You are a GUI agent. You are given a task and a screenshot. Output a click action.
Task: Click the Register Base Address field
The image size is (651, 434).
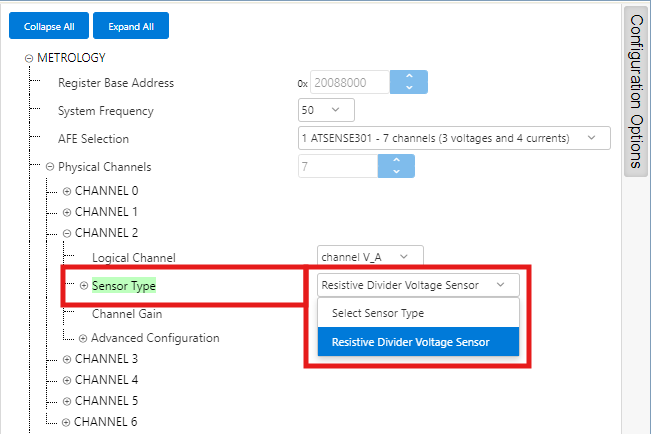click(x=348, y=83)
